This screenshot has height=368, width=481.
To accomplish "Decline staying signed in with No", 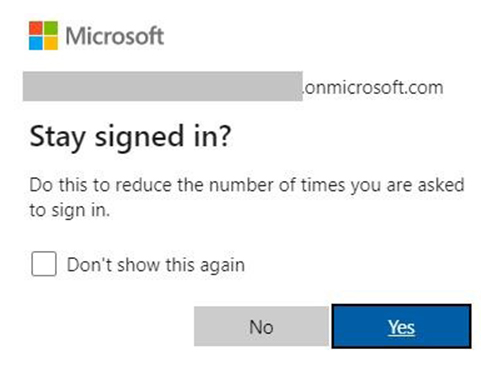I will coord(261,326).
